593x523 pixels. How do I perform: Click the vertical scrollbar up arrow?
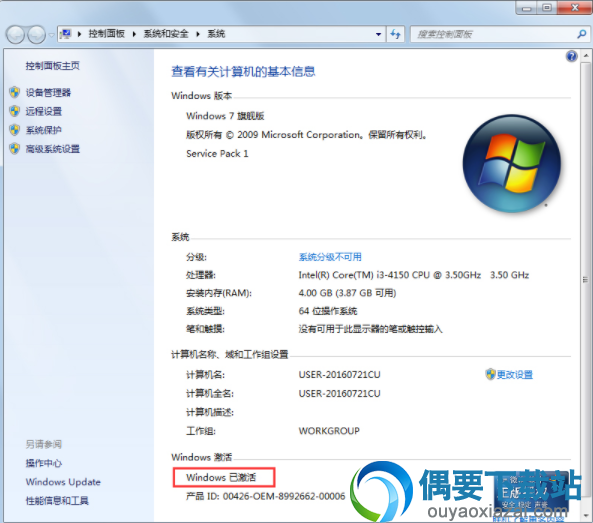[586, 55]
